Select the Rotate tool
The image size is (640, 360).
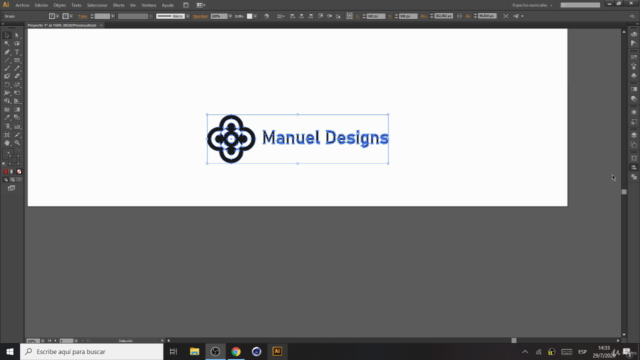7,85
